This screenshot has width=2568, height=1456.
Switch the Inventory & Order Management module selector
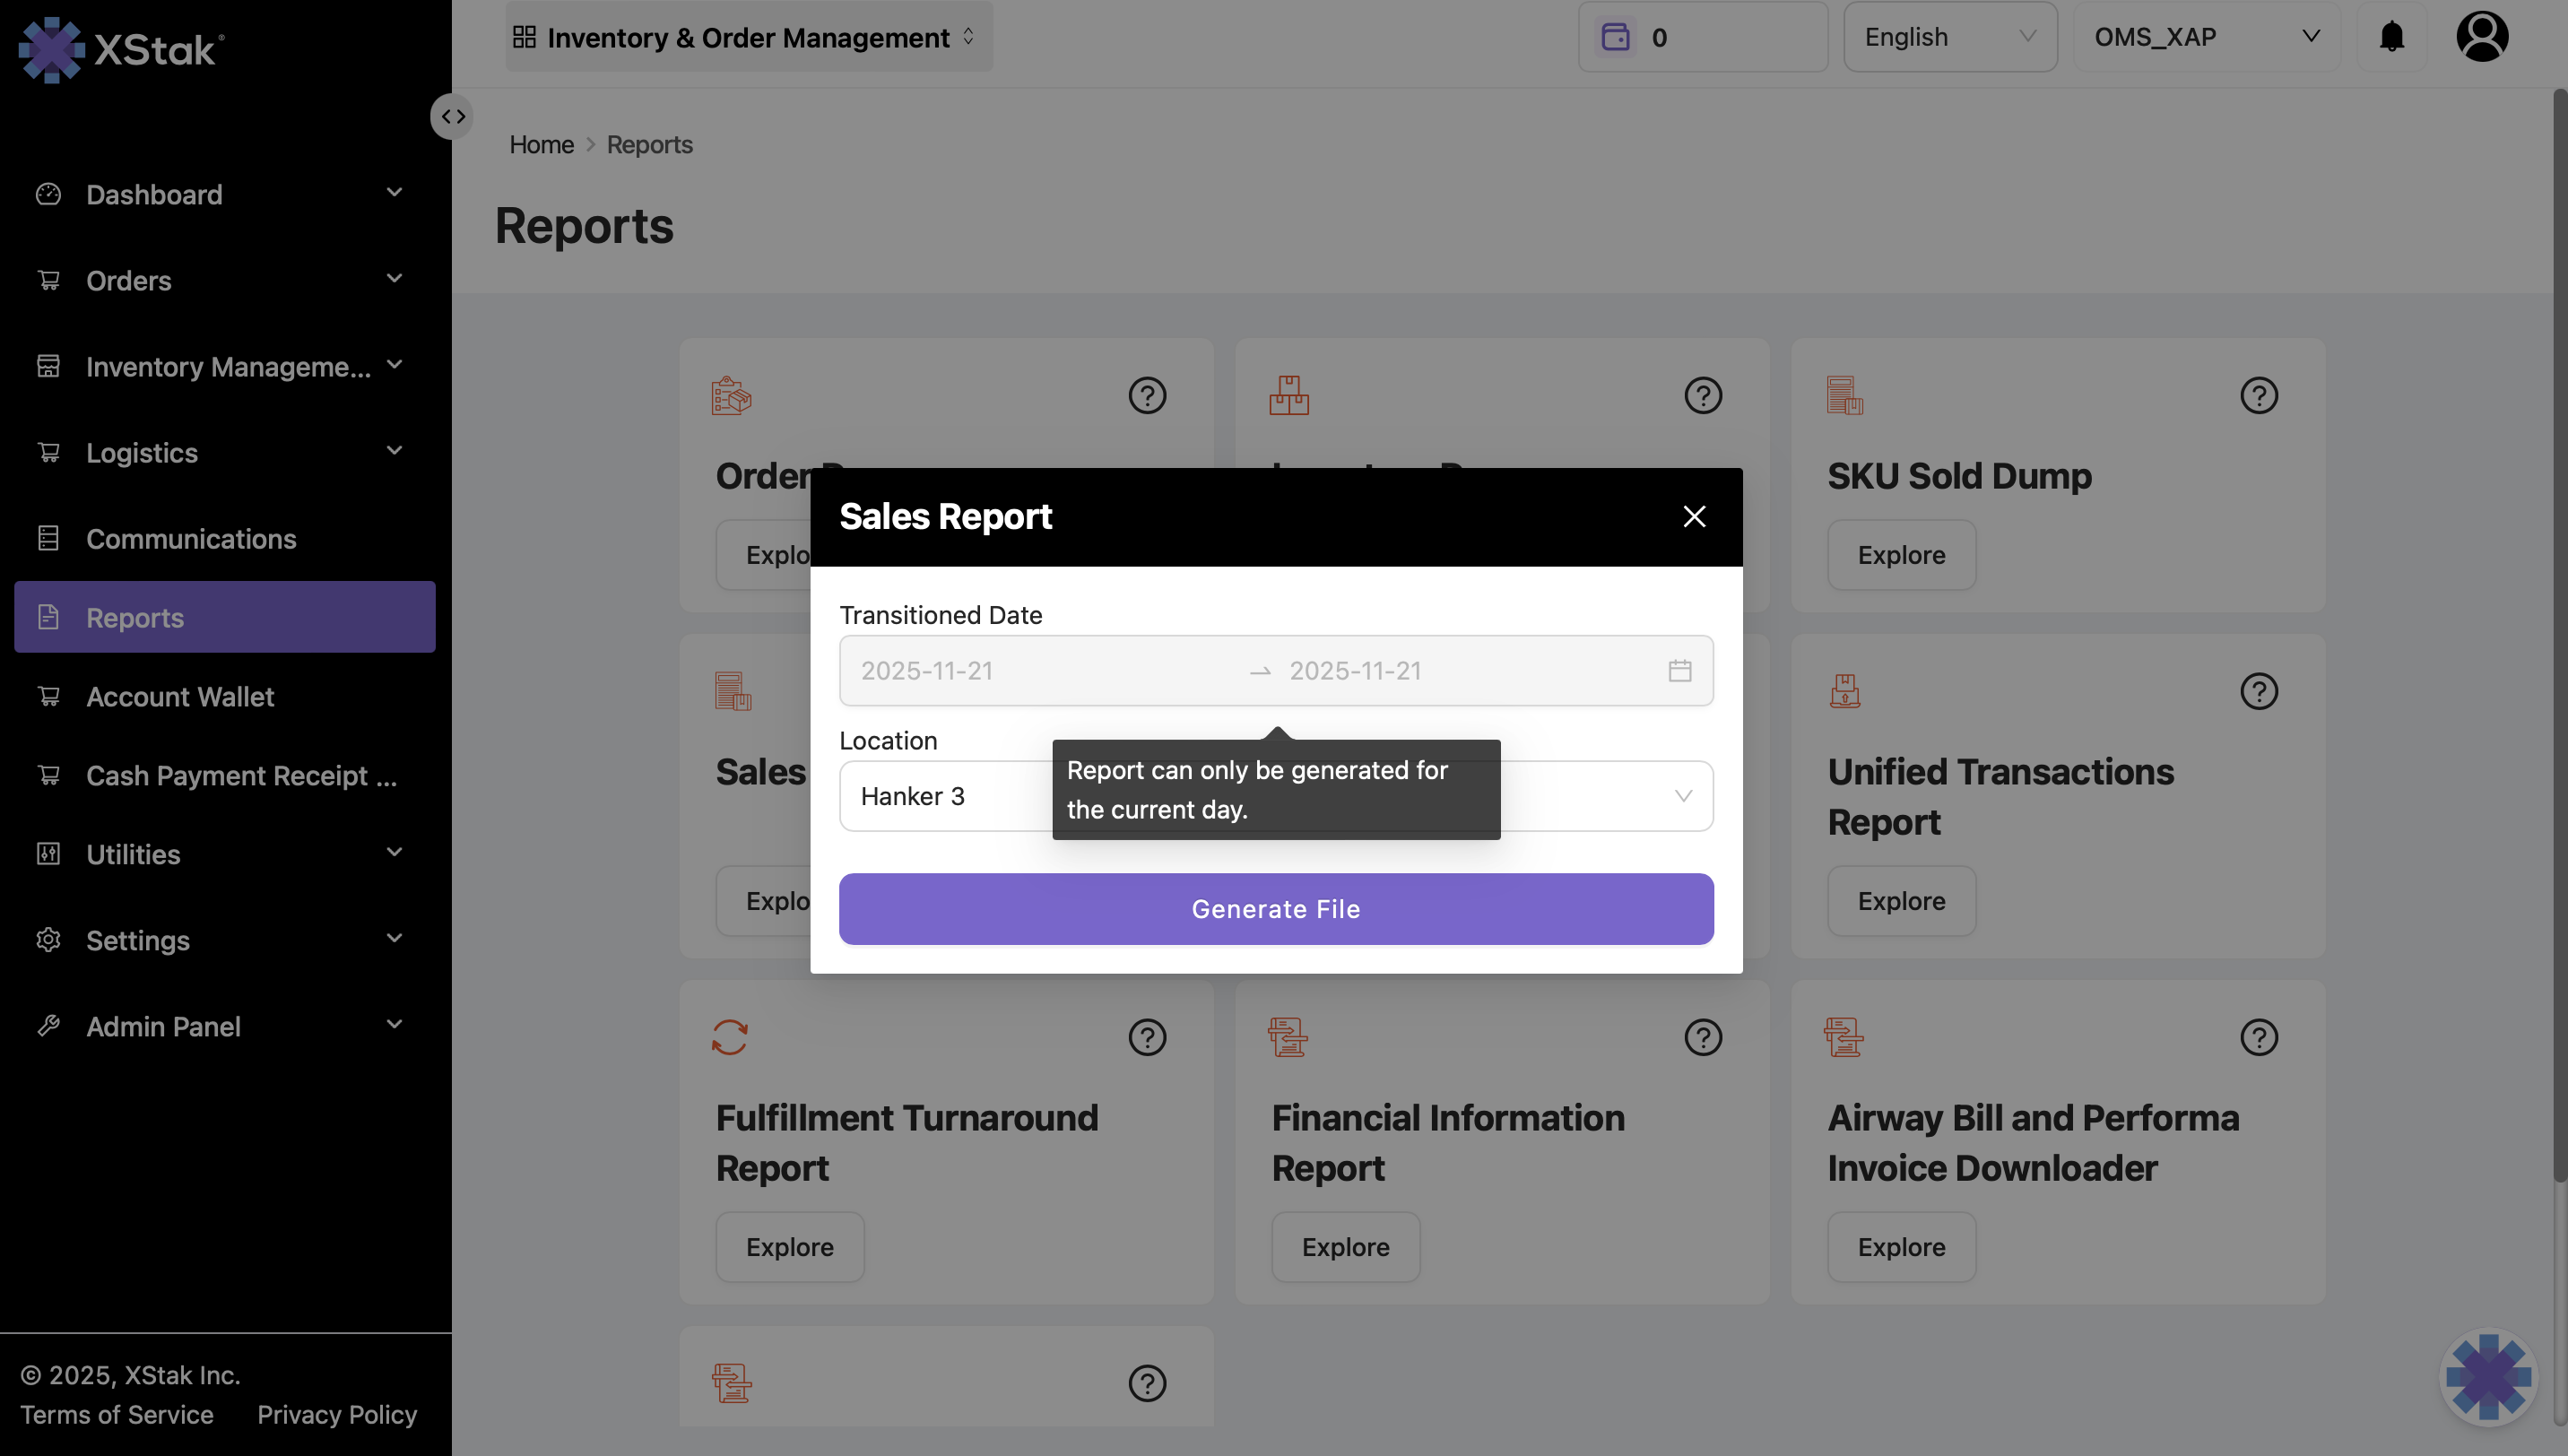[x=747, y=37]
